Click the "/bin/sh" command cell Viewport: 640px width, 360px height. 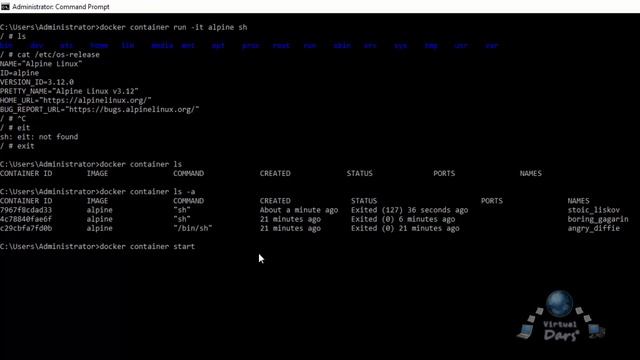[193, 228]
